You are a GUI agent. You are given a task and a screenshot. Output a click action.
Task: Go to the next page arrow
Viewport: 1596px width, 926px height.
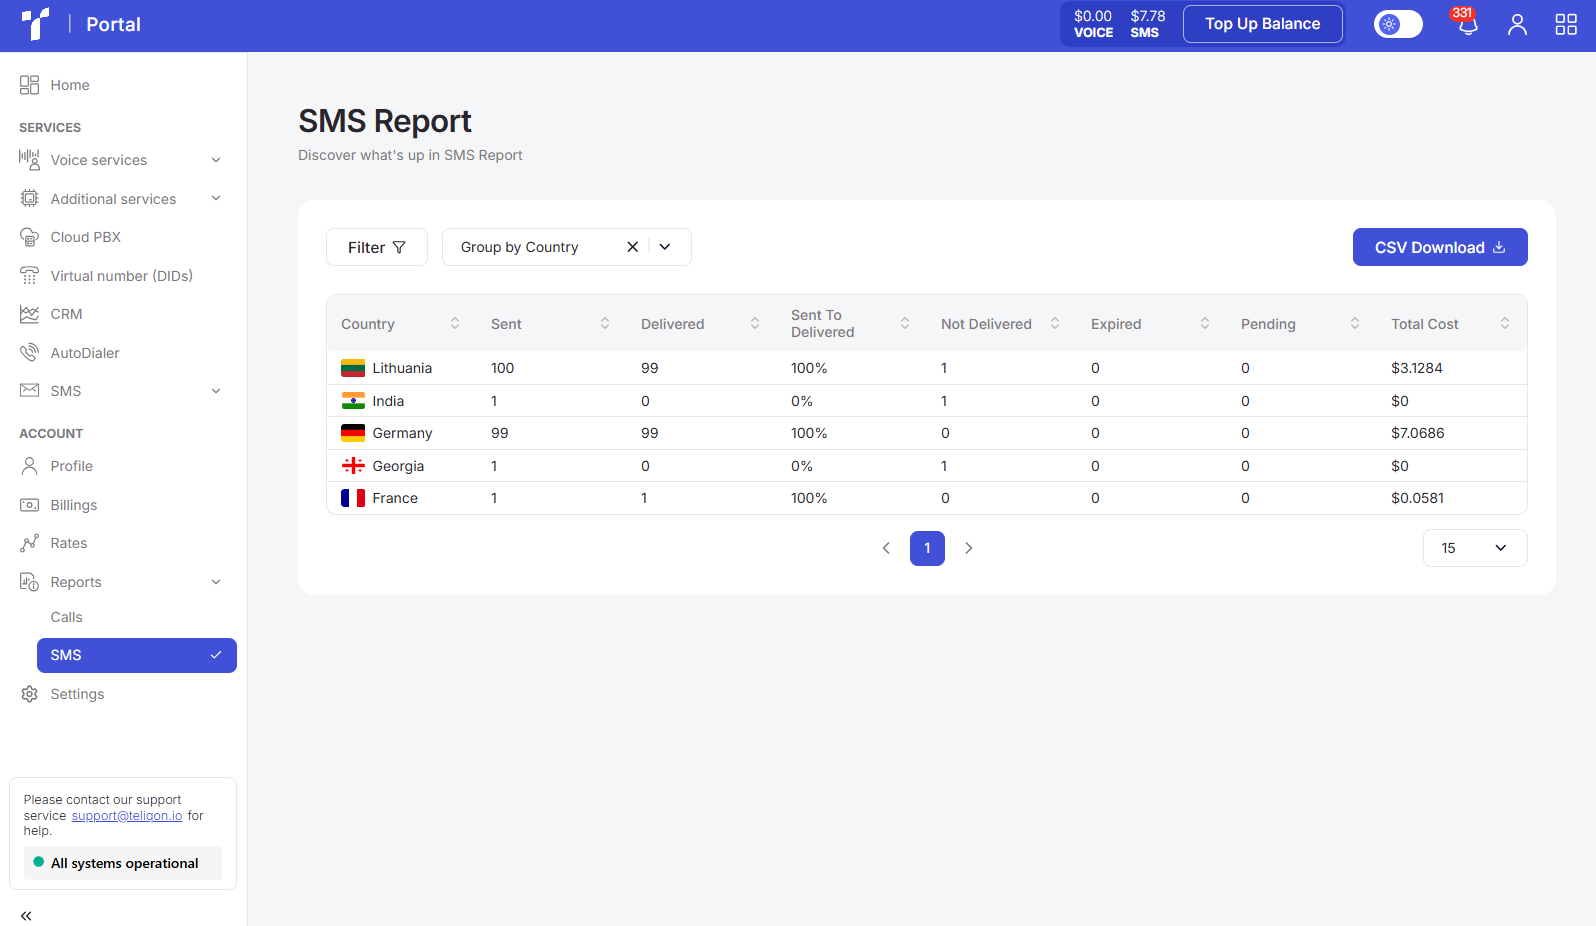(x=968, y=548)
